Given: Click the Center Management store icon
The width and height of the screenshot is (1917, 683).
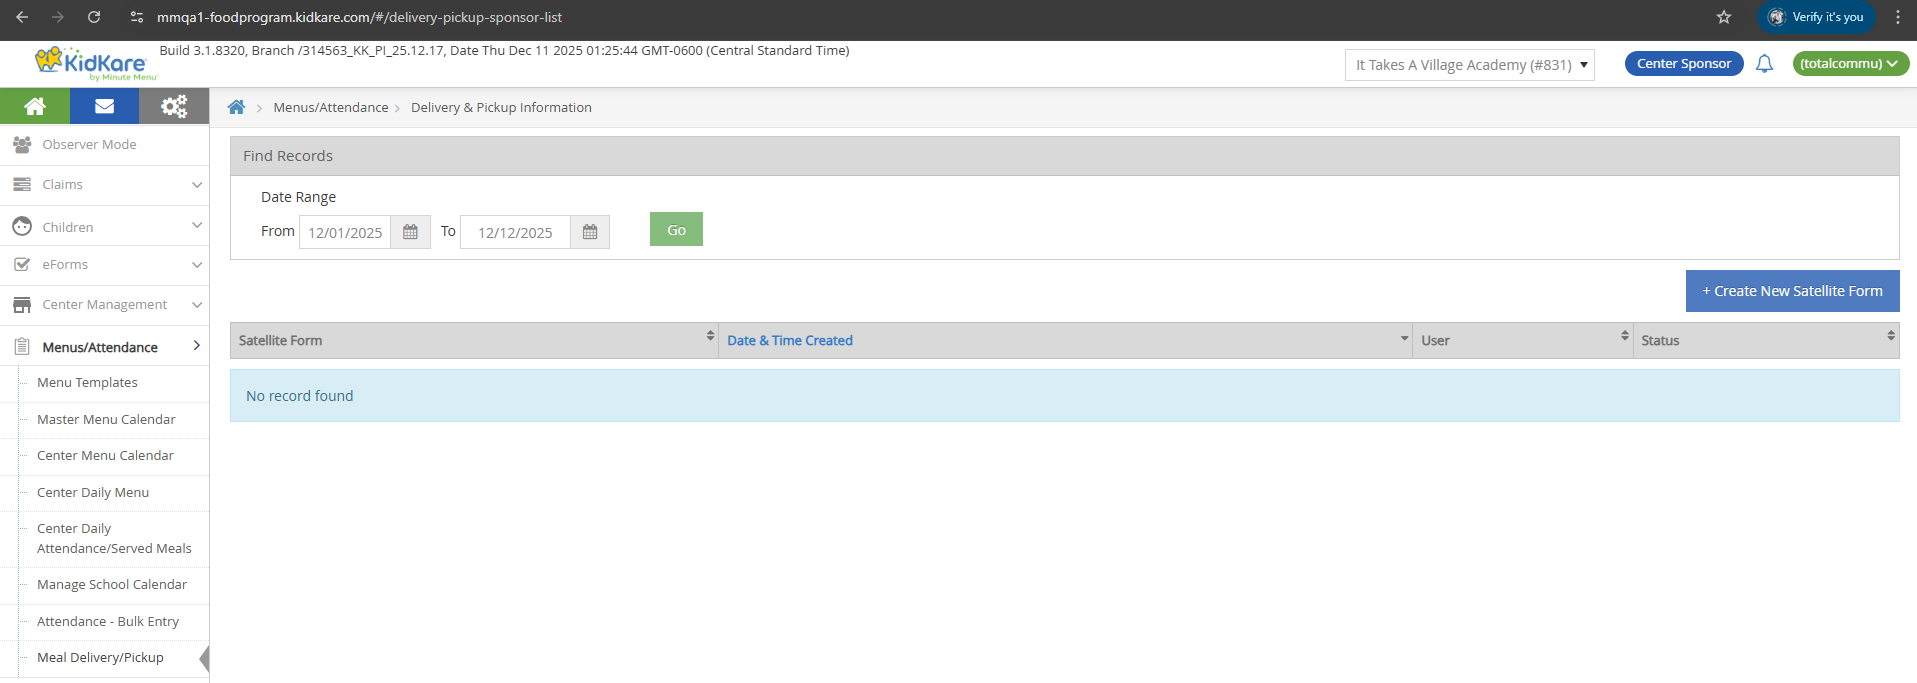Looking at the screenshot, I should pyautogui.click(x=22, y=304).
